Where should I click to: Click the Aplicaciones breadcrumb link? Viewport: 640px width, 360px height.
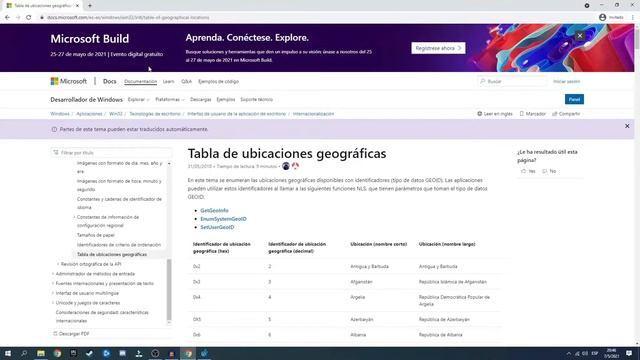coord(89,114)
